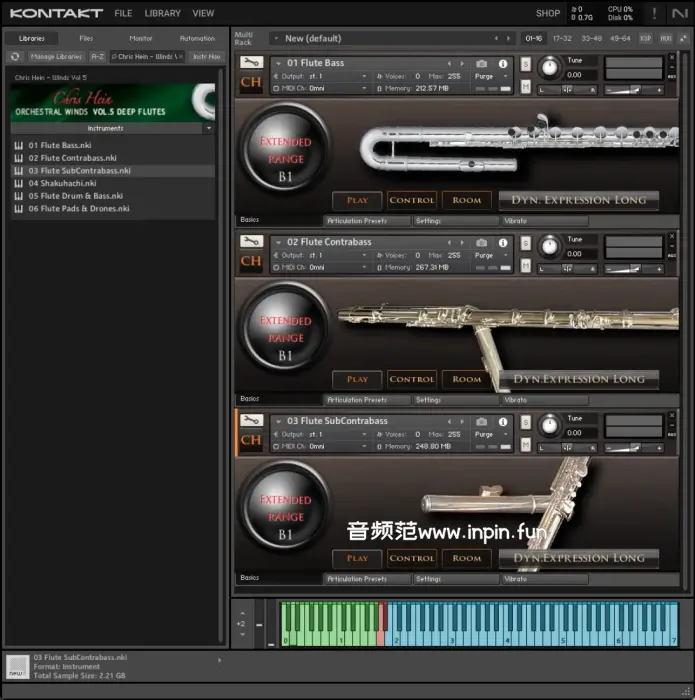Open wrench edit mode for 01 Flute Bass
This screenshot has width=695, height=700.
coord(251,63)
